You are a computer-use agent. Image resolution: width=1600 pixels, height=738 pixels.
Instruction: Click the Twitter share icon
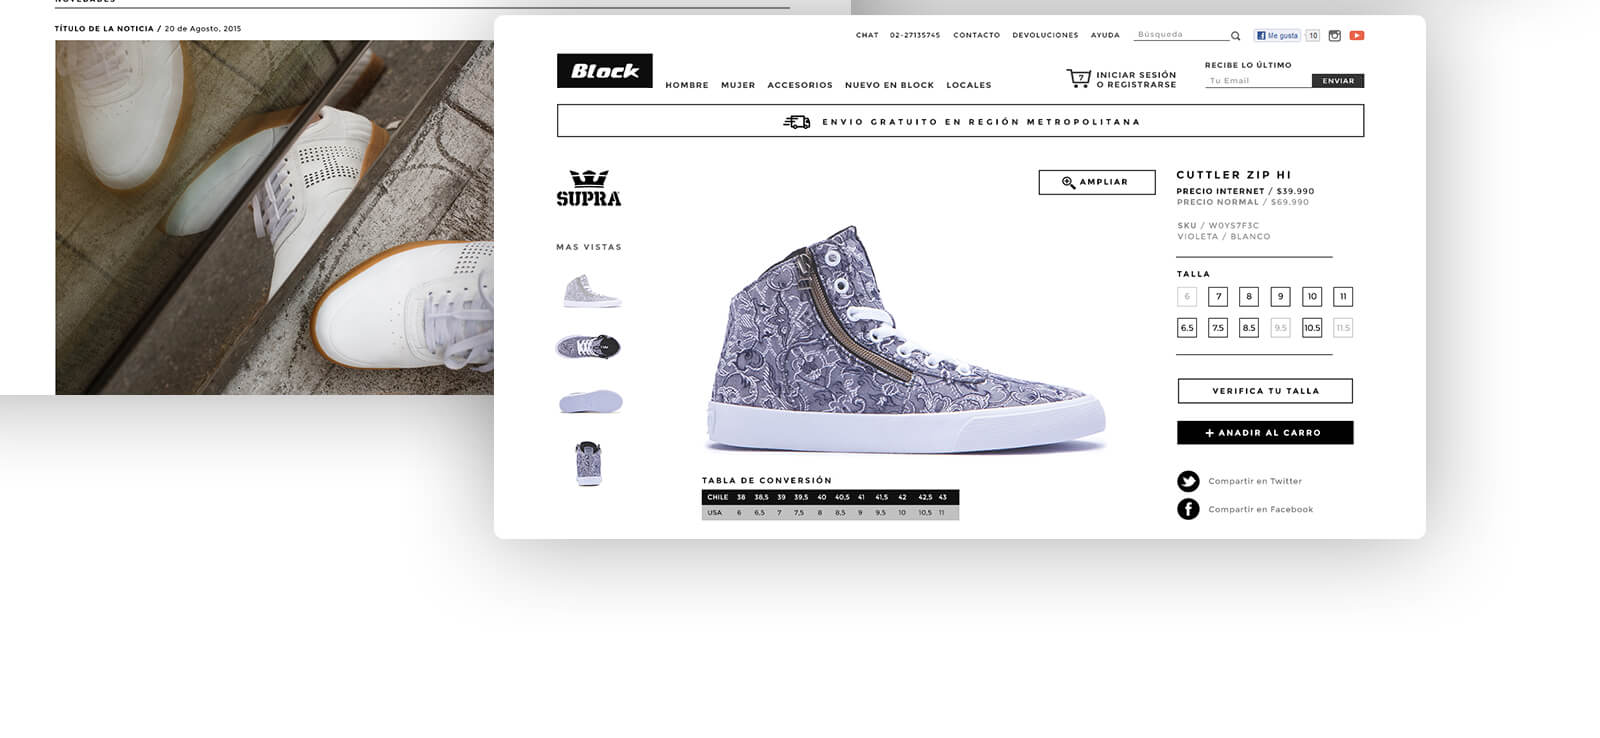[1188, 481]
